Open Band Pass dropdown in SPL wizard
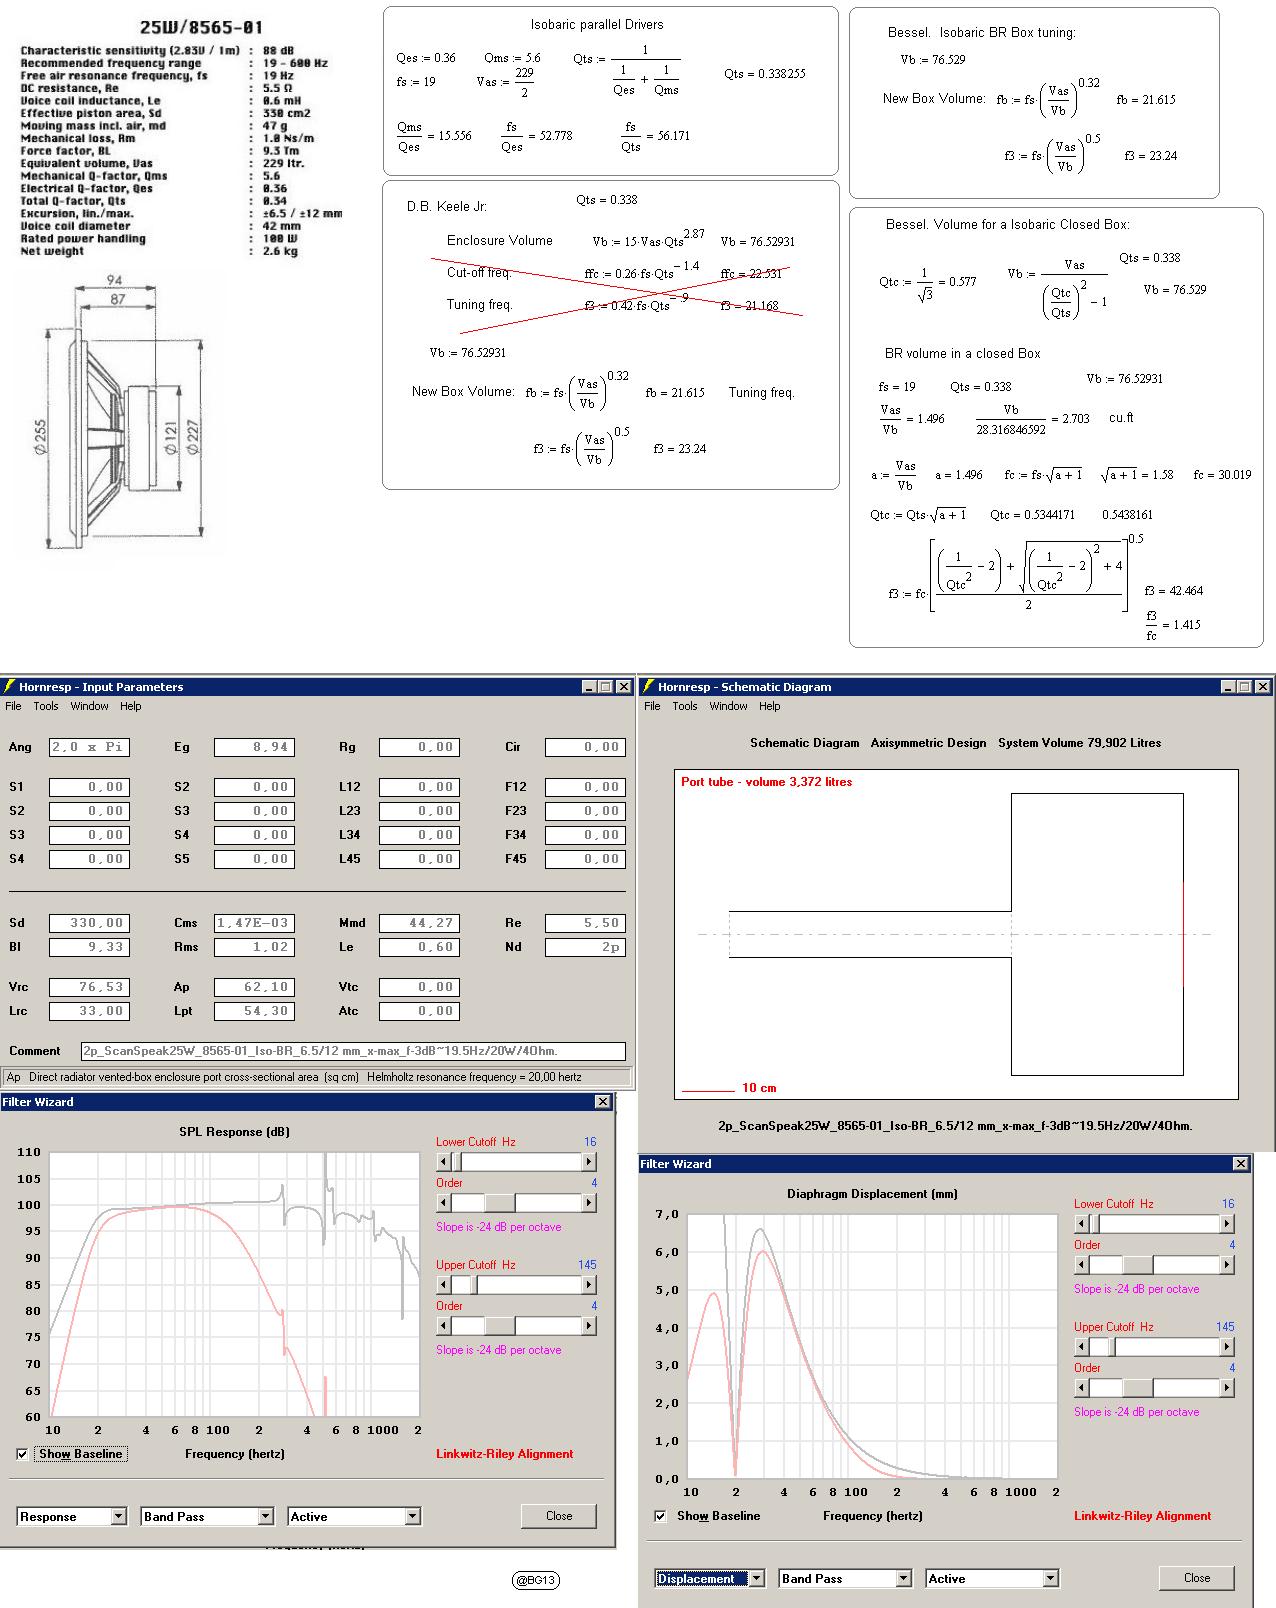 point(265,1516)
